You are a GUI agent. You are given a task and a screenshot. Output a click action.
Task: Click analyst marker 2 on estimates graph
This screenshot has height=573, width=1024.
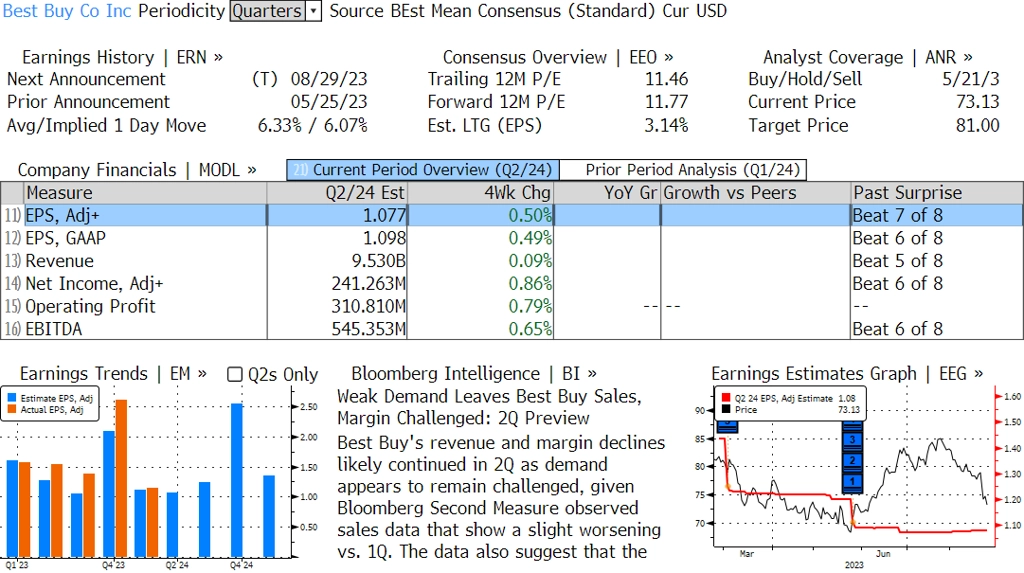852,461
